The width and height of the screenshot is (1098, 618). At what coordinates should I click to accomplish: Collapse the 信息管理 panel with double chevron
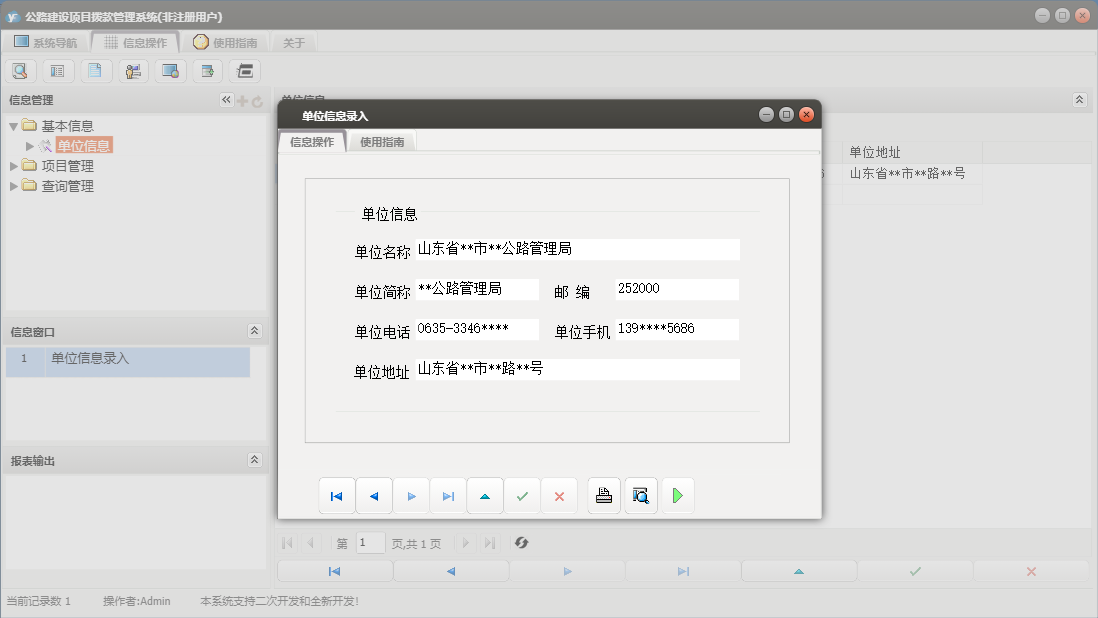[x=226, y=100]
